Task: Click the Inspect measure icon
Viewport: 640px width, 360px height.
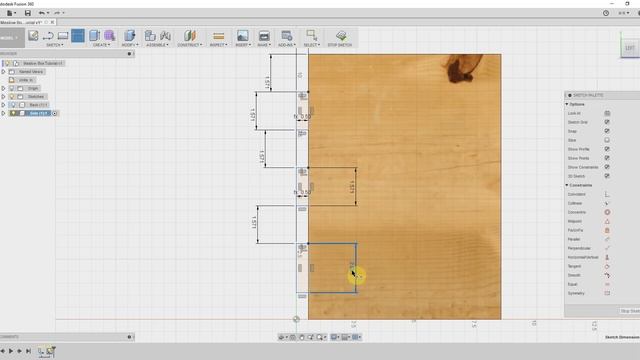Action: point(218,36)
